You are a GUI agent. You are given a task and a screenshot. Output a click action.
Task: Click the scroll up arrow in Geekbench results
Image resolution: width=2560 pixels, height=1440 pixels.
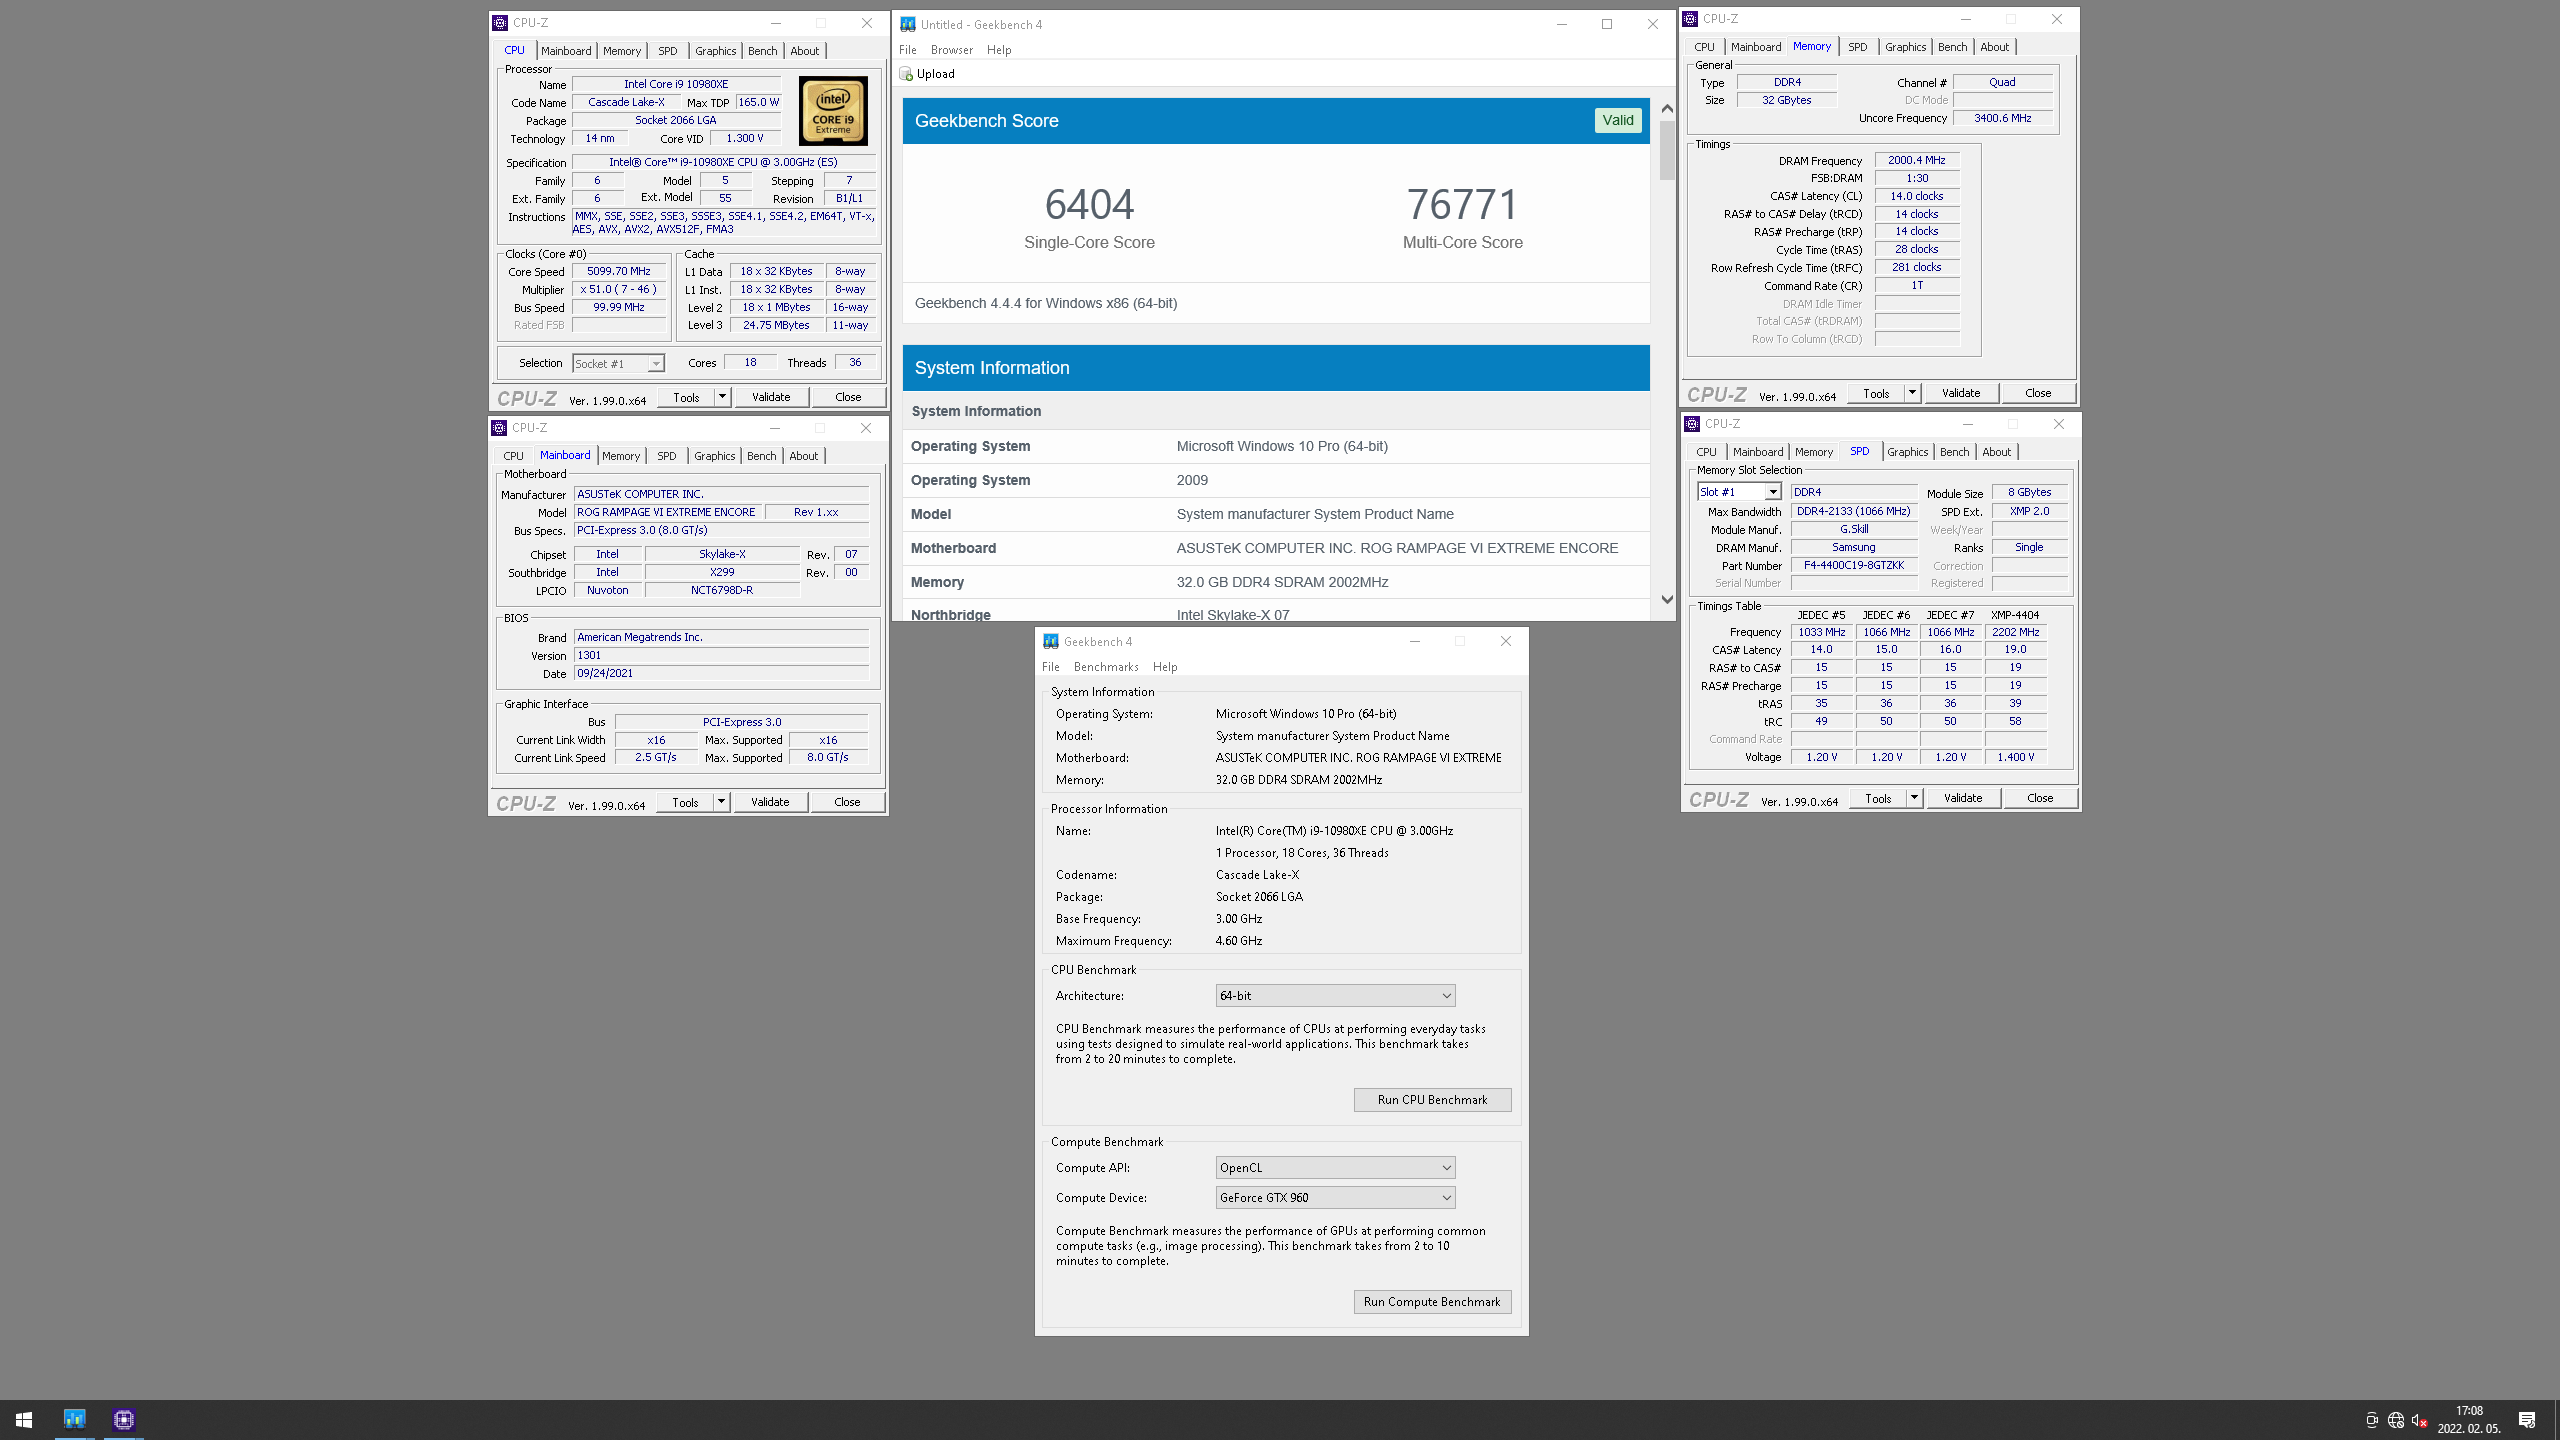(1667, 108)
